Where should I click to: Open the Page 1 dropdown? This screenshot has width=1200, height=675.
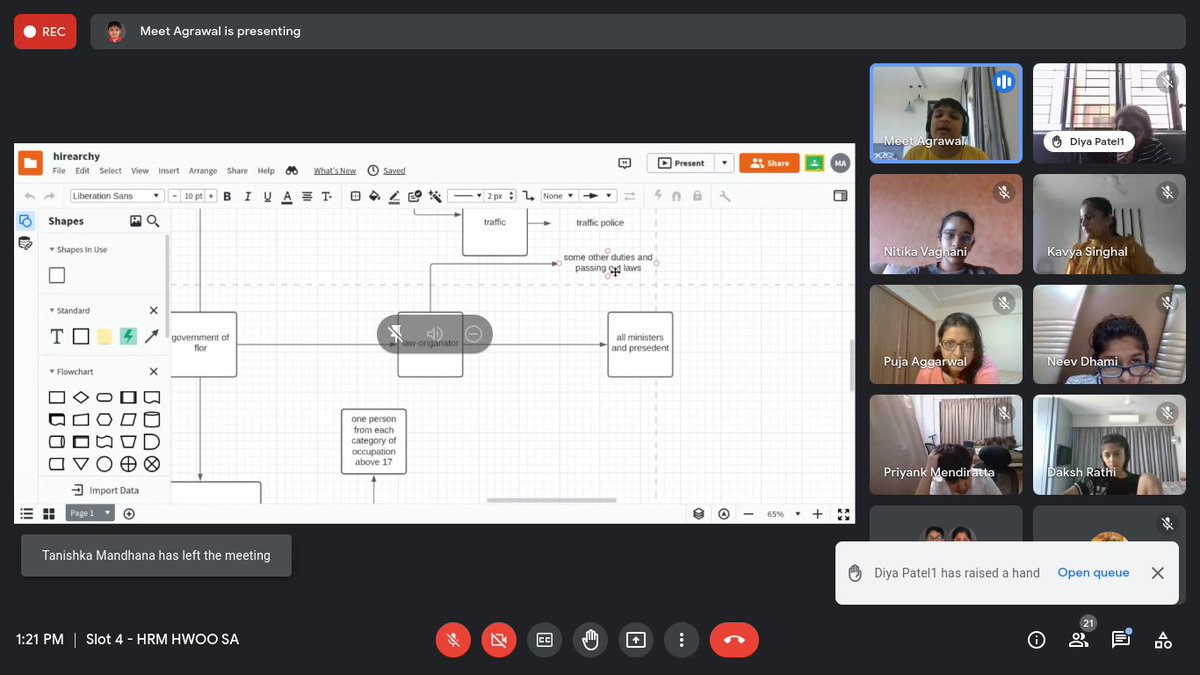[90, 513]
